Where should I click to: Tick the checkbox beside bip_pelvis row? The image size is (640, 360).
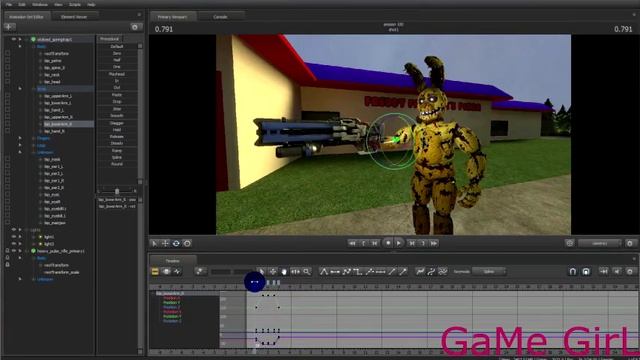click(x=7, y=60)
